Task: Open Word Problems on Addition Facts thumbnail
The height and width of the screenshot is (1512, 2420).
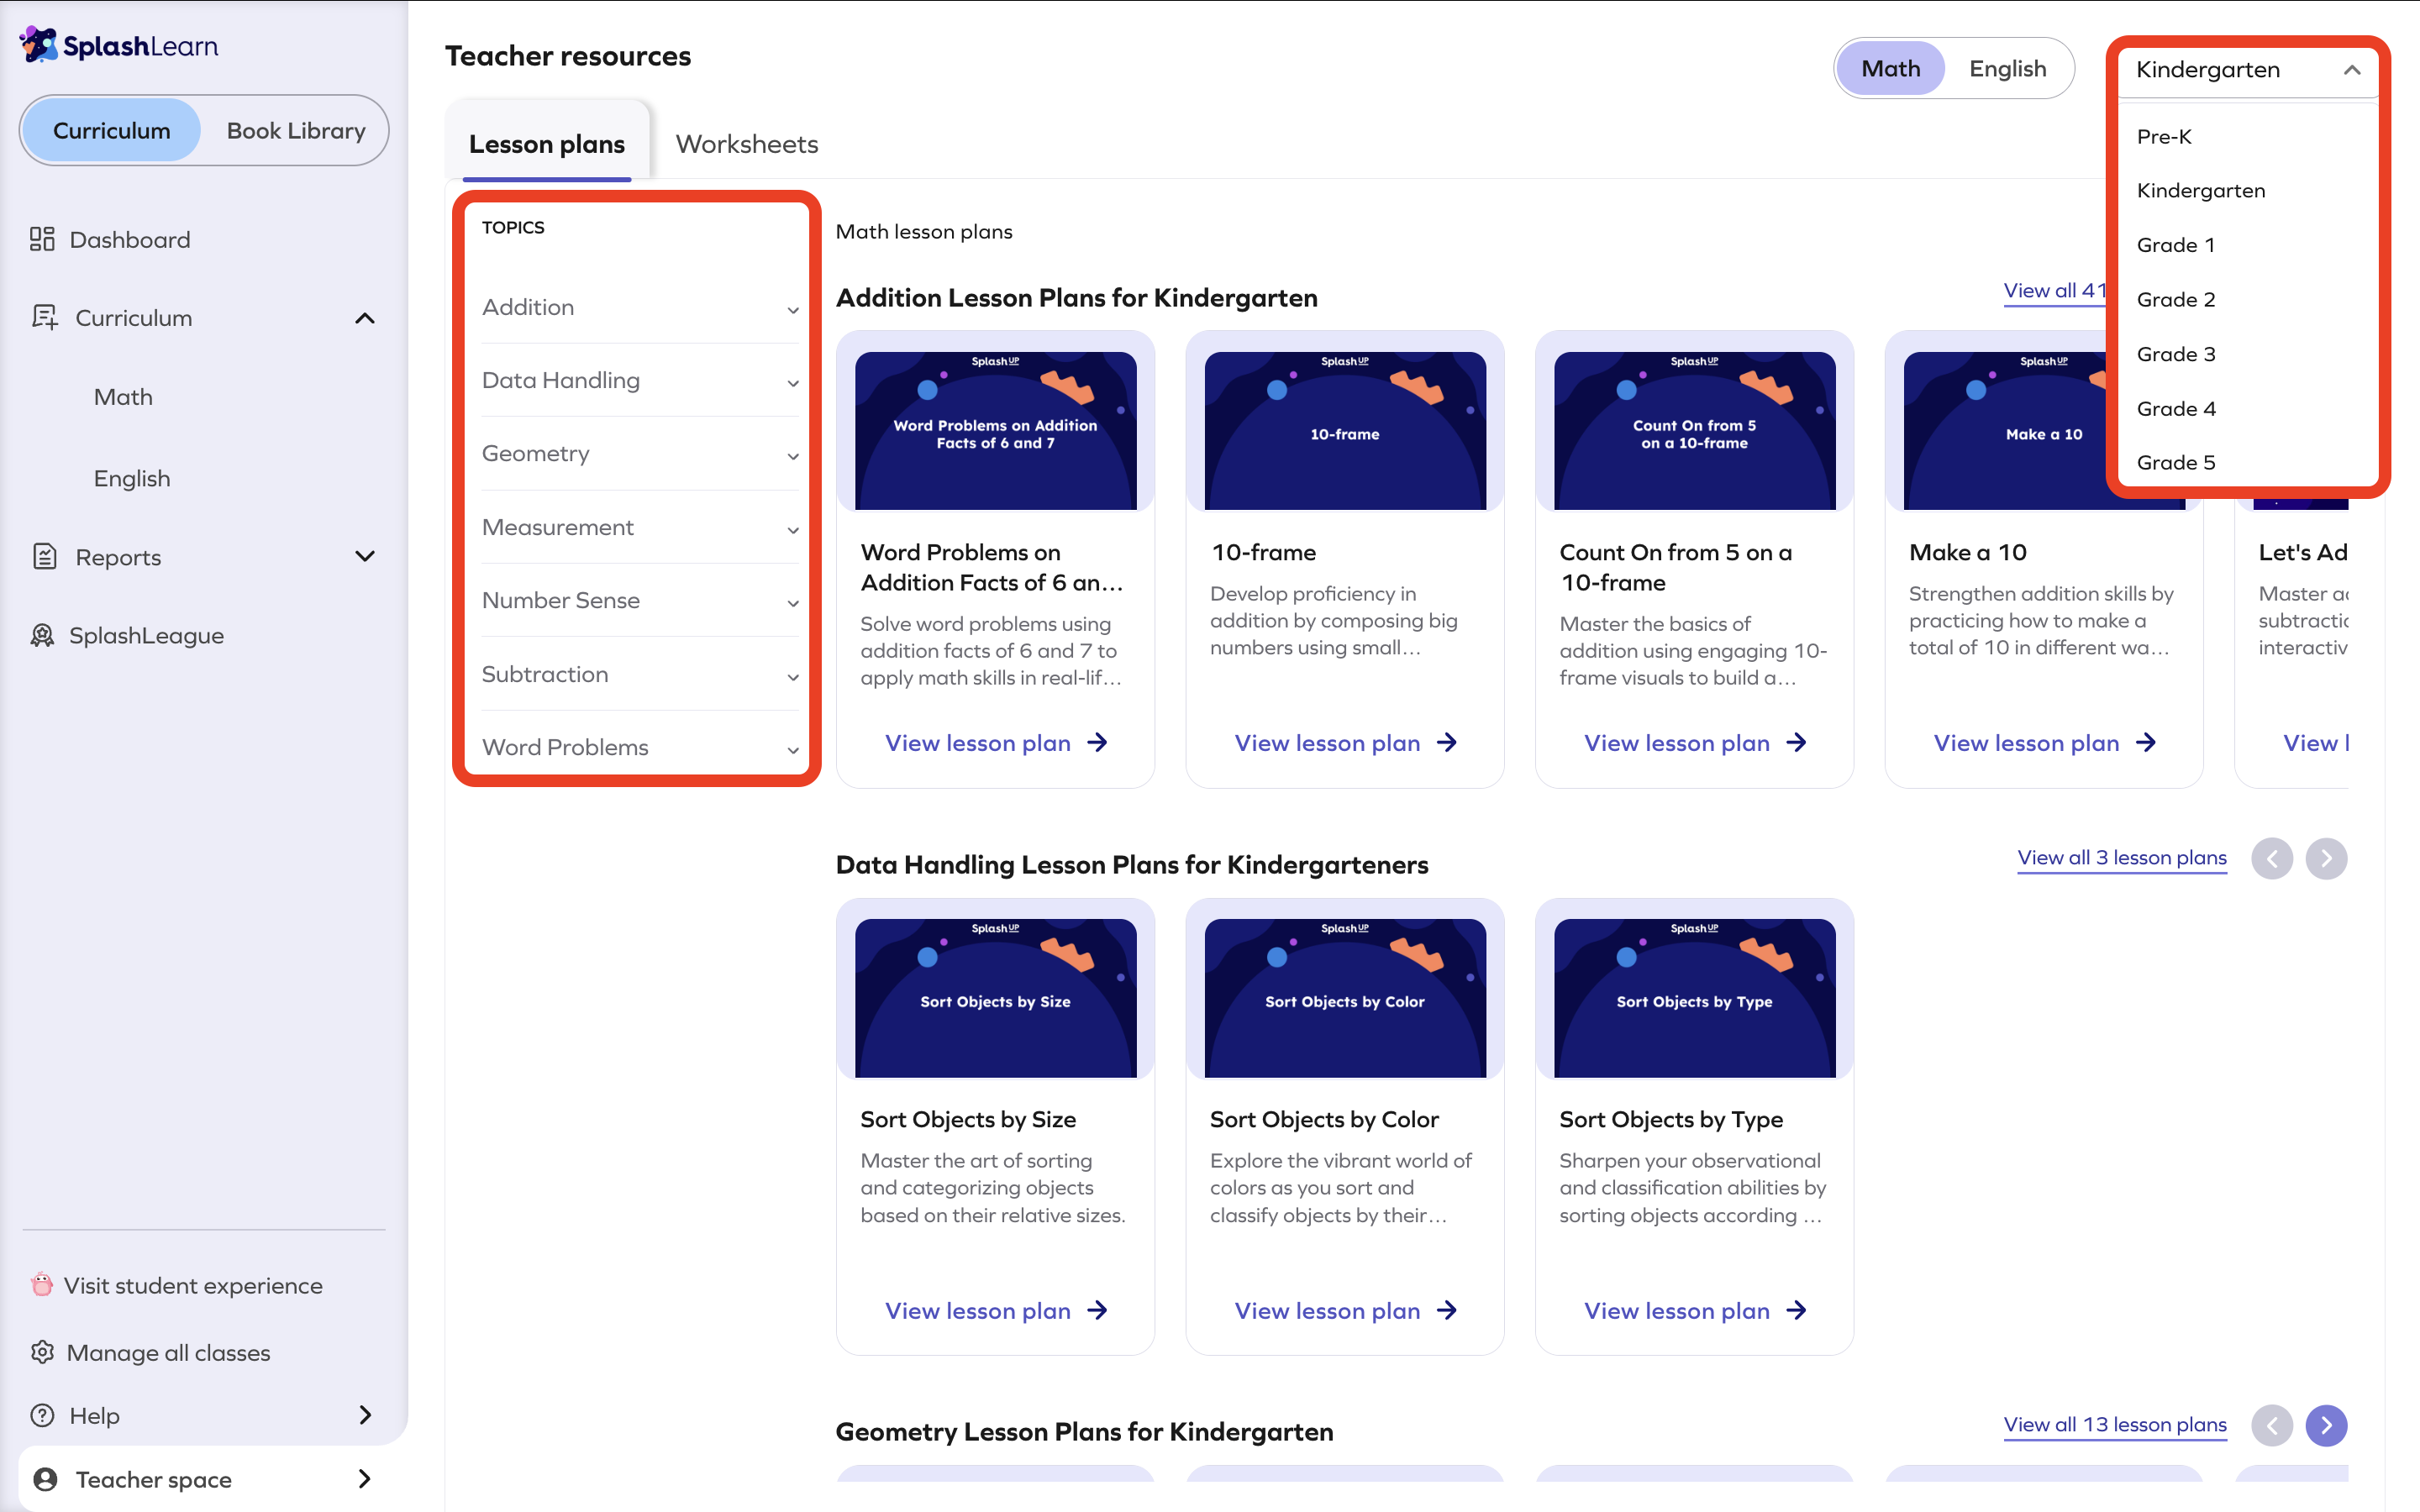Action: pyautogui.click(x=995, y=430)
